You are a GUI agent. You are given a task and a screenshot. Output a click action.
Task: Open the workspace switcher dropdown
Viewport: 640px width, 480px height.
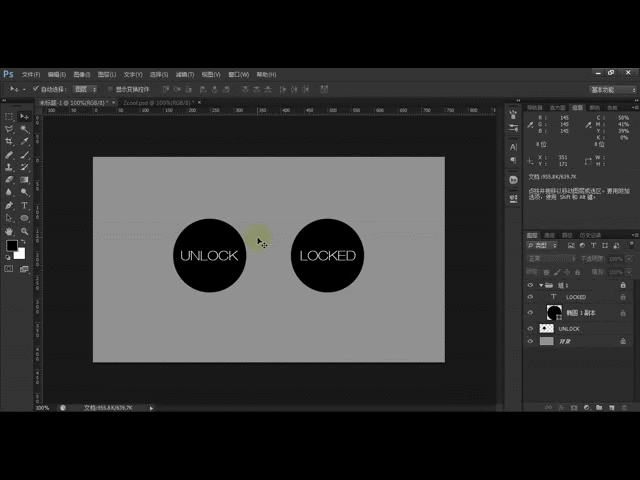point(612,89)
